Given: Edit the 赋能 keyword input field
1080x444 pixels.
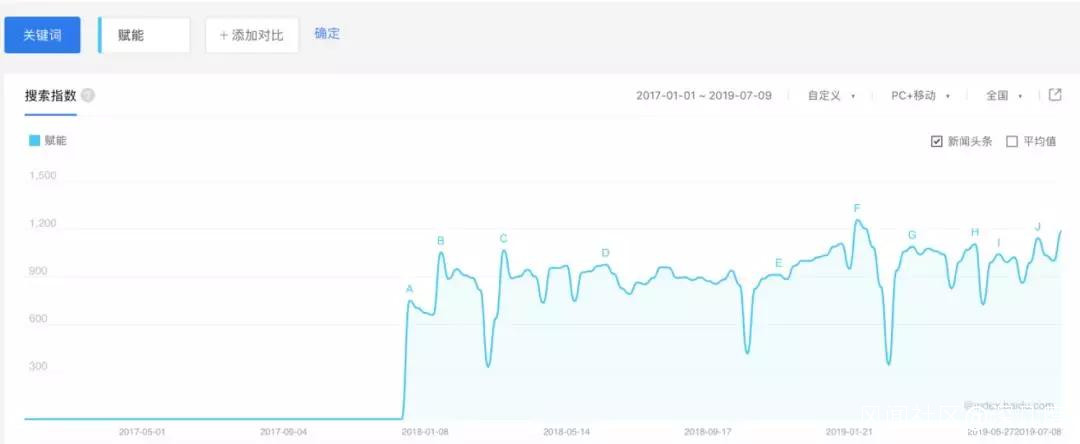Looking at the screenshot, I should (x=145, y=35).
